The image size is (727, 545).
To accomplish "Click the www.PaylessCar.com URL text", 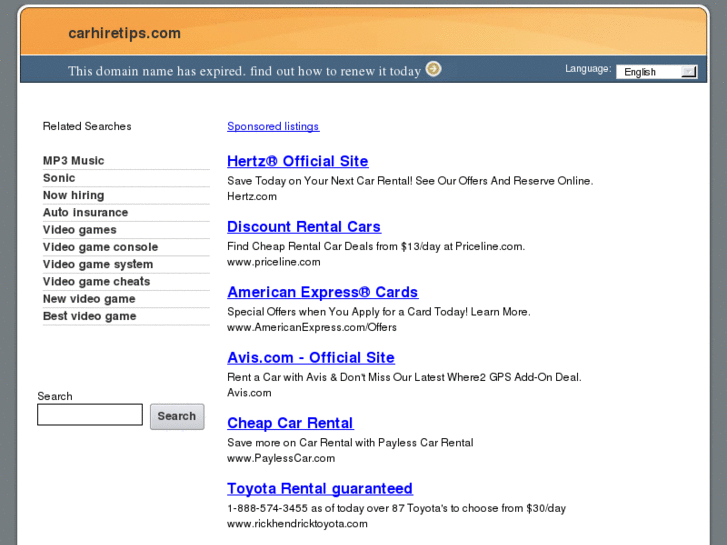I will (281, 458).
